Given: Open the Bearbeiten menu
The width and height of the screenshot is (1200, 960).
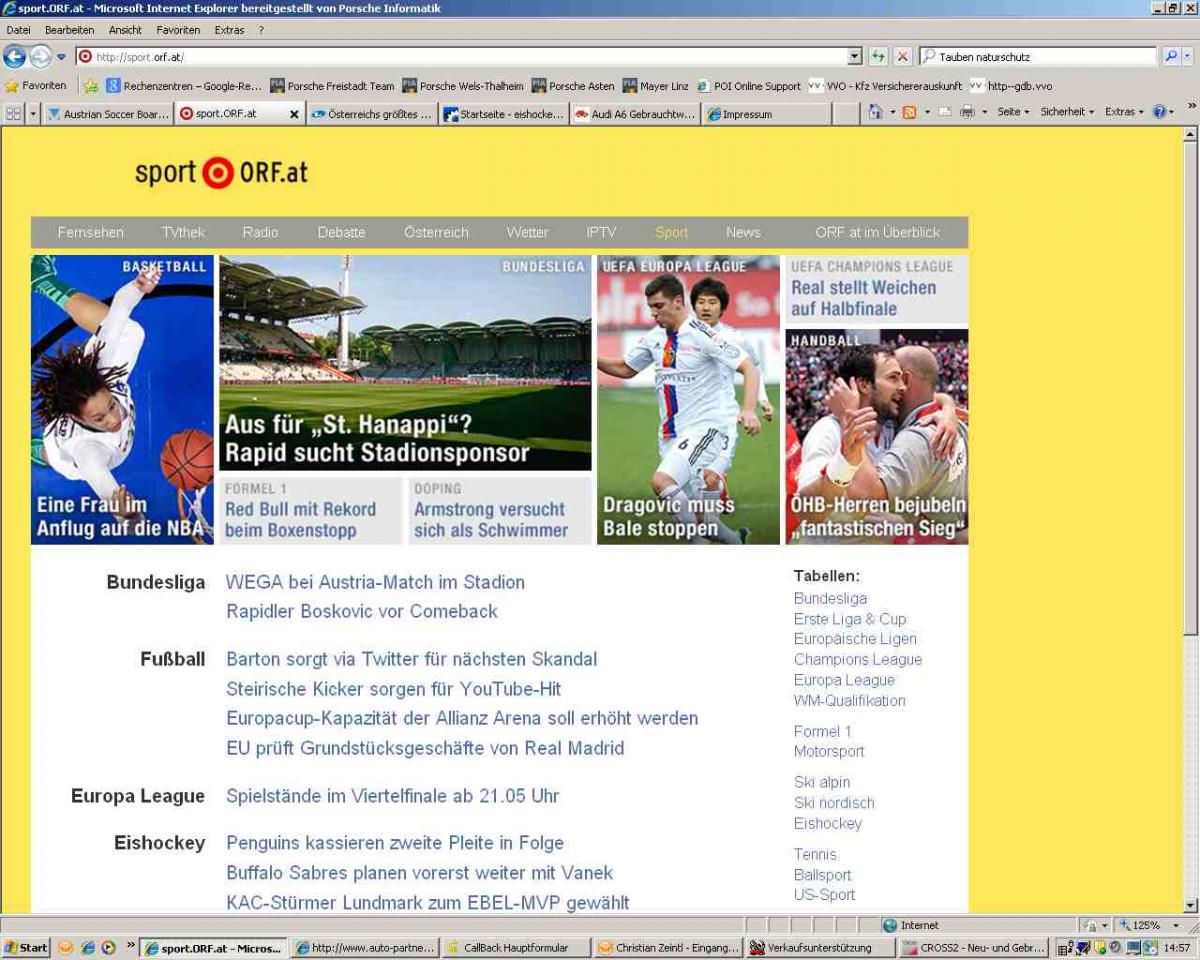Looking at the screenshot, I should [x=69, y=30].
